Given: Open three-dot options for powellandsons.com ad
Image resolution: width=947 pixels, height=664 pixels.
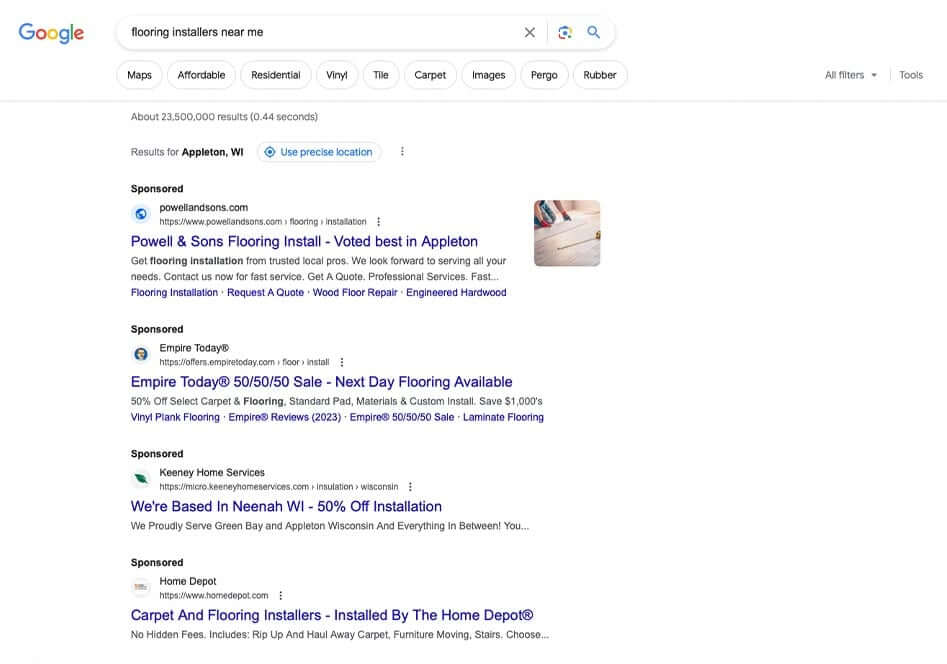Looking at the screenshot, I should [378, 222].
